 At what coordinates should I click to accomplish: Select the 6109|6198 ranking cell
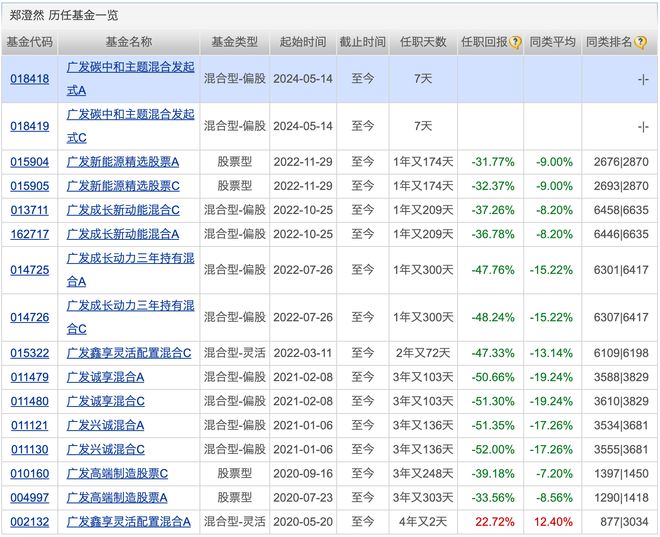(x=621, y=353)
